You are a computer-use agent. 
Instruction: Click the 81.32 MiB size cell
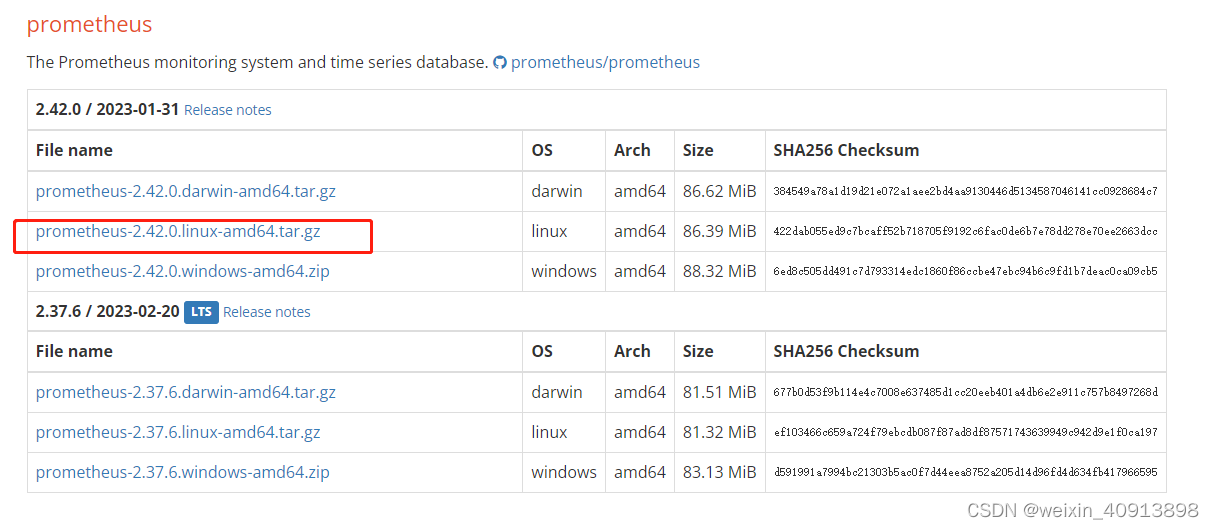720,432
